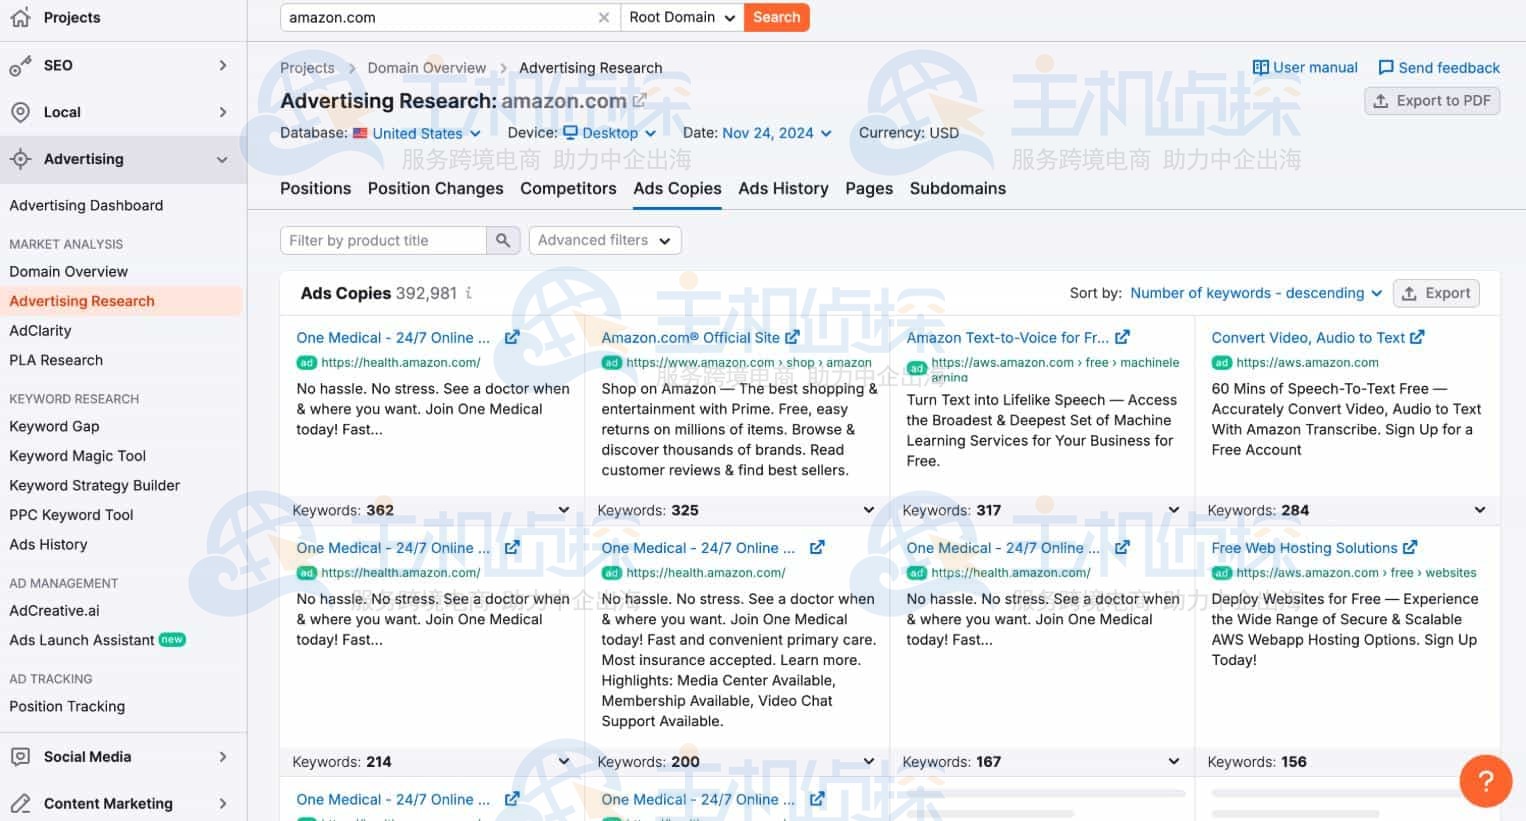Screen dimensions: 1526x821
Task: Open external link on Amazon.com Official Site ad
Action: coord(793,337)
